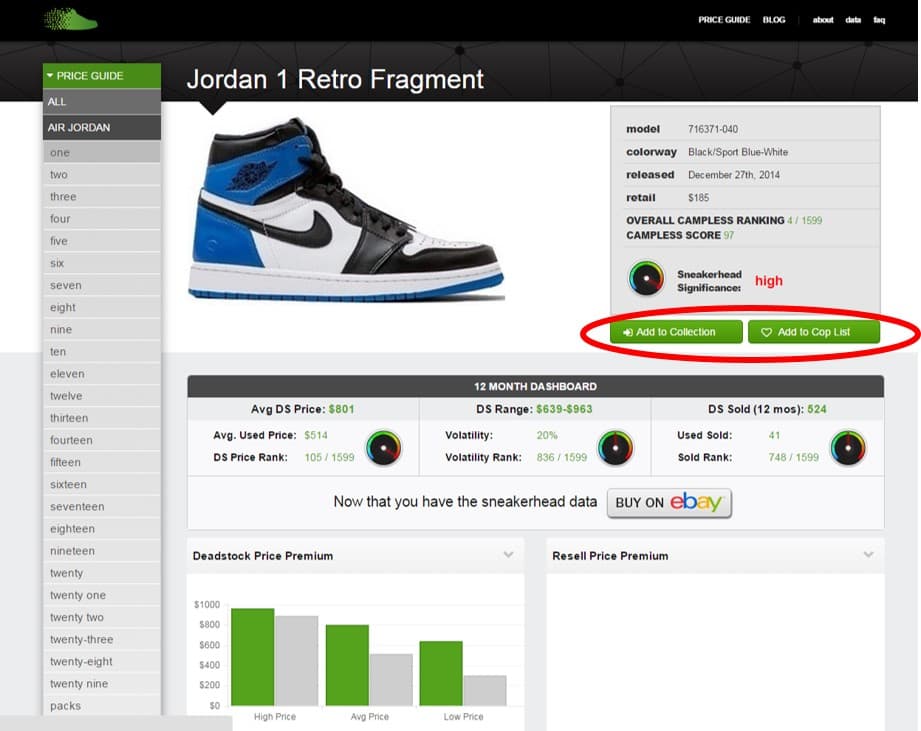Select Jordan 'five' in sidebar list

pyautogui.click(x=102, y=241)
